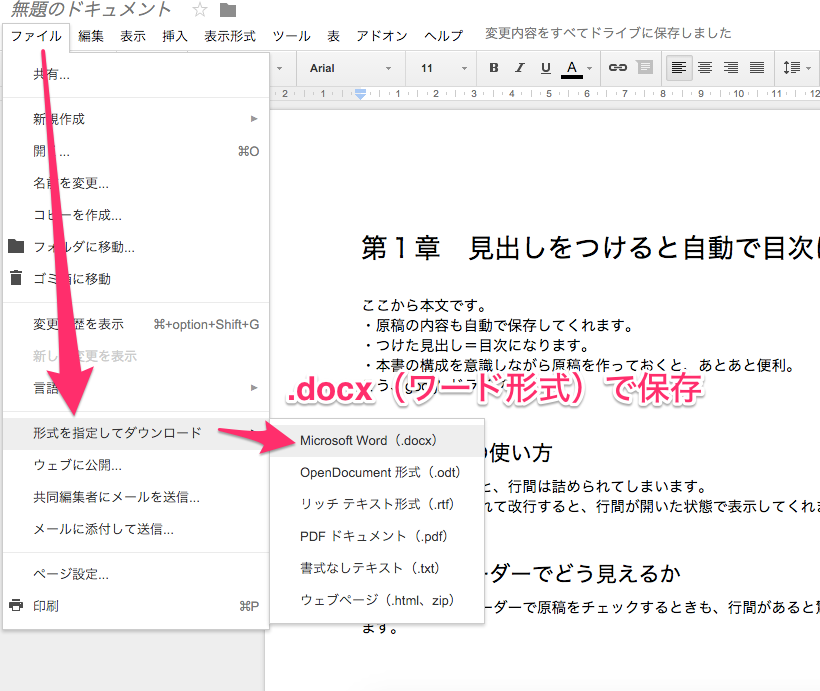Viewport: 820px width, 691px height.
Task: Open the font size 11 dropdown
Action: pos(443,69)
